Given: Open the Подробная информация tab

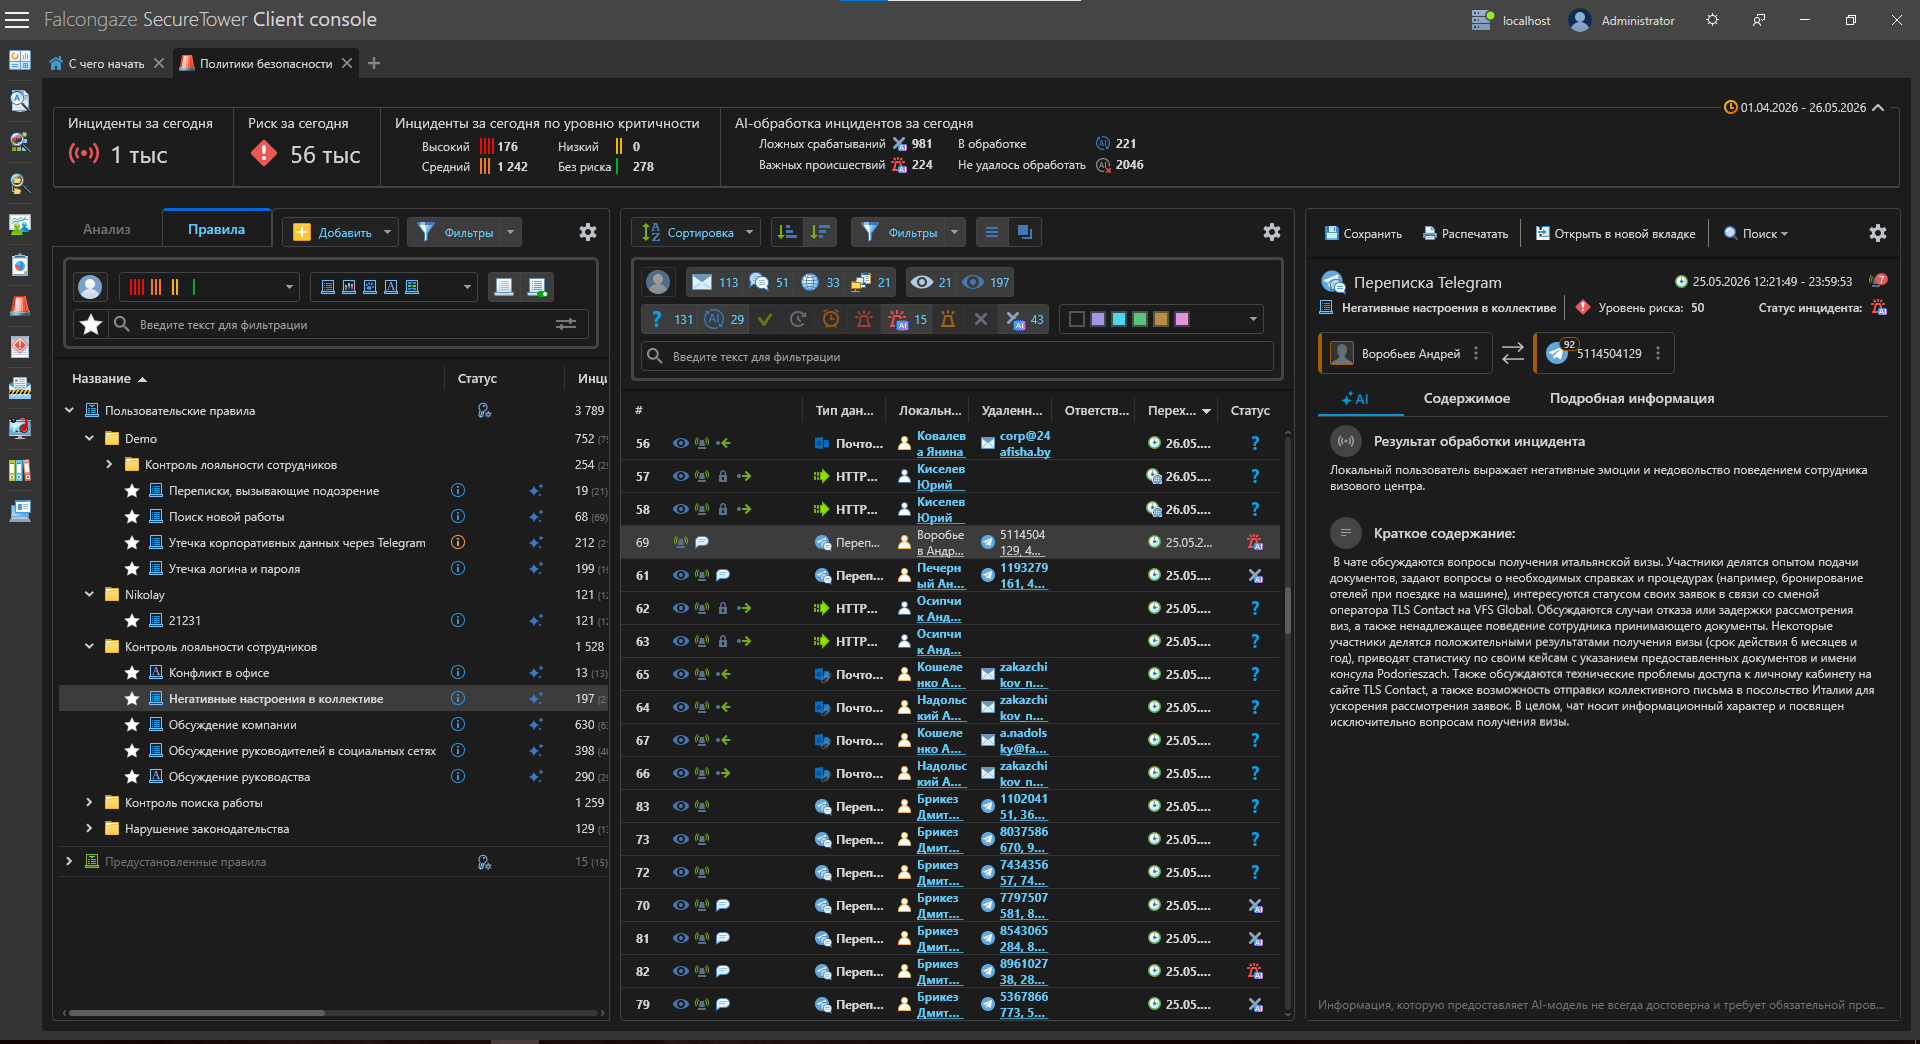Looking at the screenshot, I should point(1631,398).
